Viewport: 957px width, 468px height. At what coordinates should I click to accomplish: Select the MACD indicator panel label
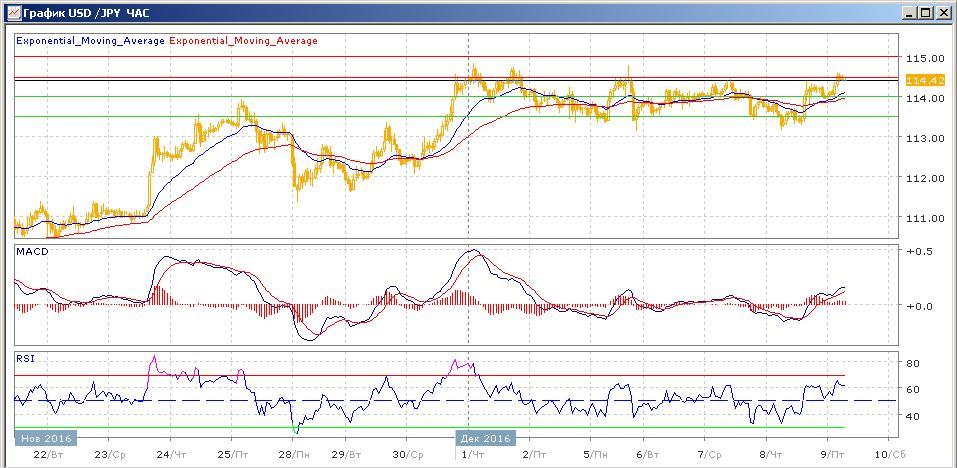coord(32,252)
